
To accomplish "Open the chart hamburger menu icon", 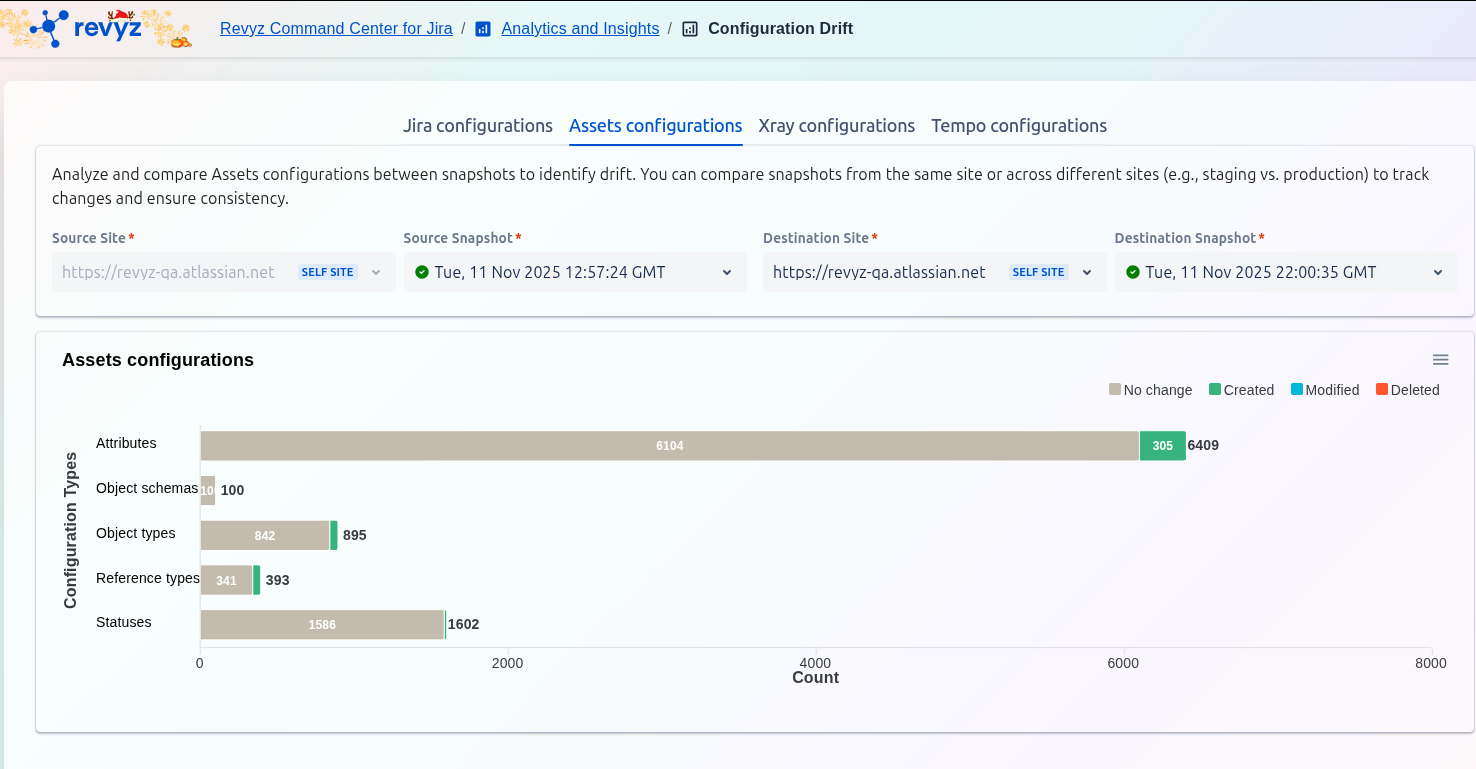I will [x=1440, y=360].
